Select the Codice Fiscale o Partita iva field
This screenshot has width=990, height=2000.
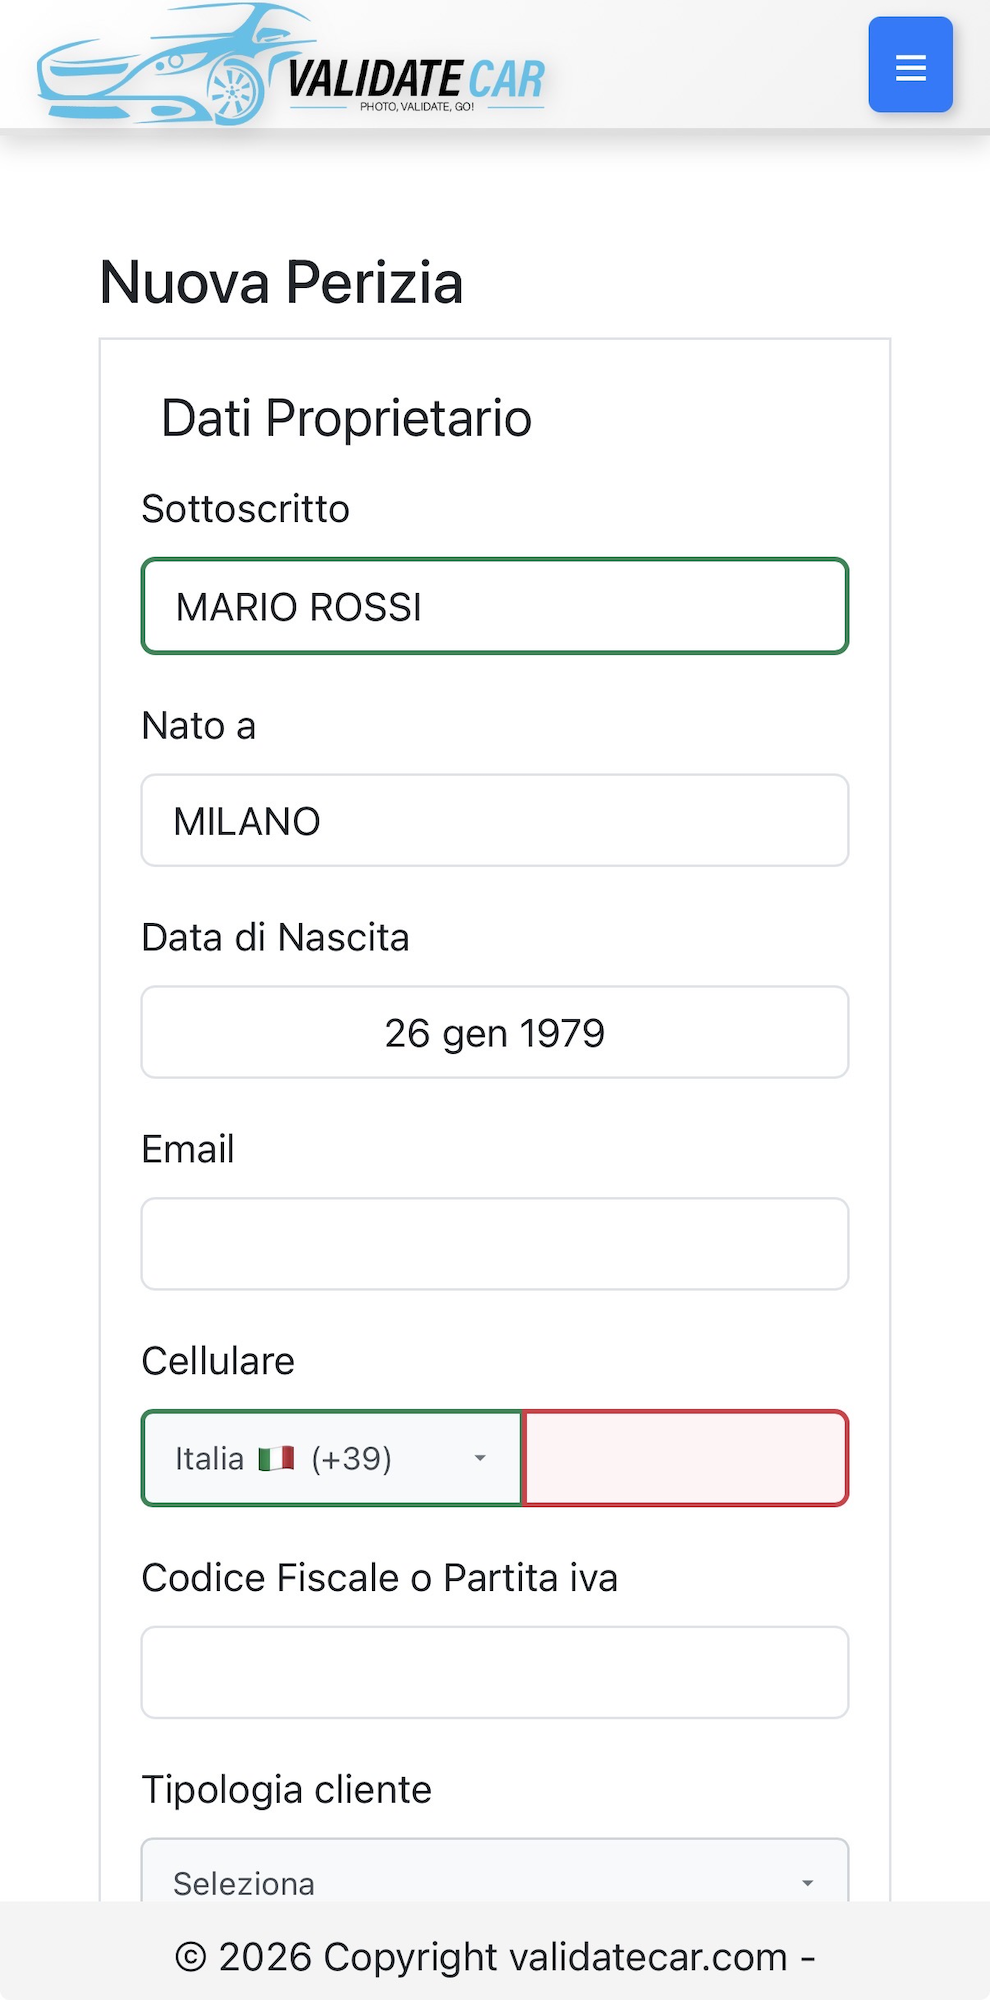tap(494, 1672)
